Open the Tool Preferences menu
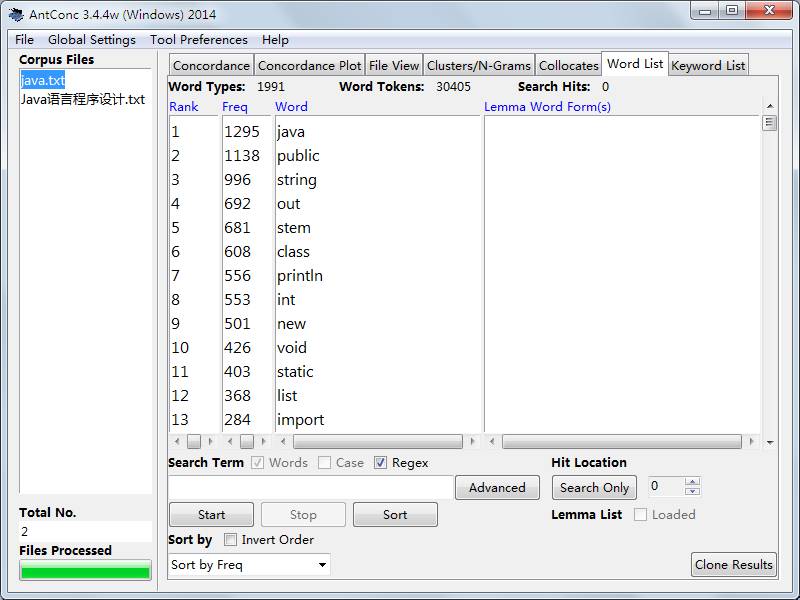 pyautogui.click(x=198, y=40)
